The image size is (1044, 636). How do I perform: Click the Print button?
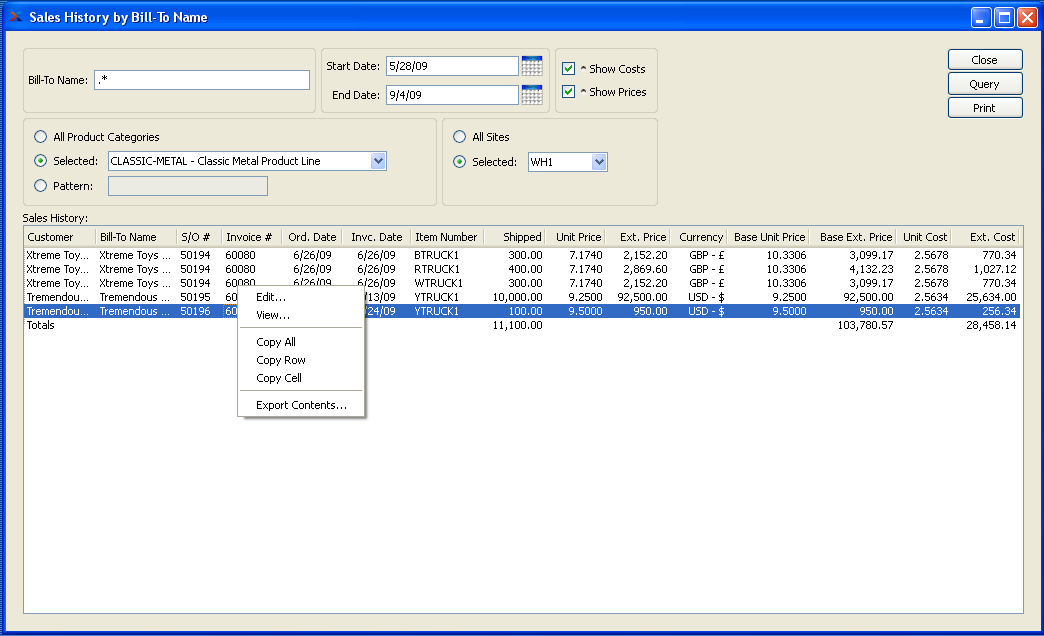[984, 108]
